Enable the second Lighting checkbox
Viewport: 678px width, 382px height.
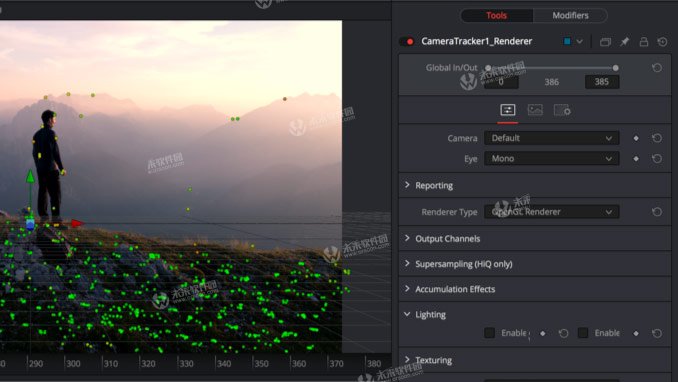tap(583, 333)
